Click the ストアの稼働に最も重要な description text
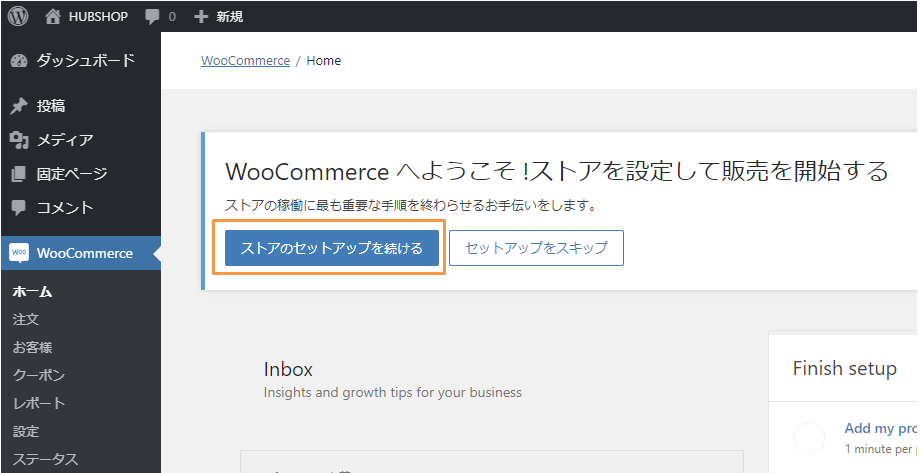920x473 pixels. point(411,206)
